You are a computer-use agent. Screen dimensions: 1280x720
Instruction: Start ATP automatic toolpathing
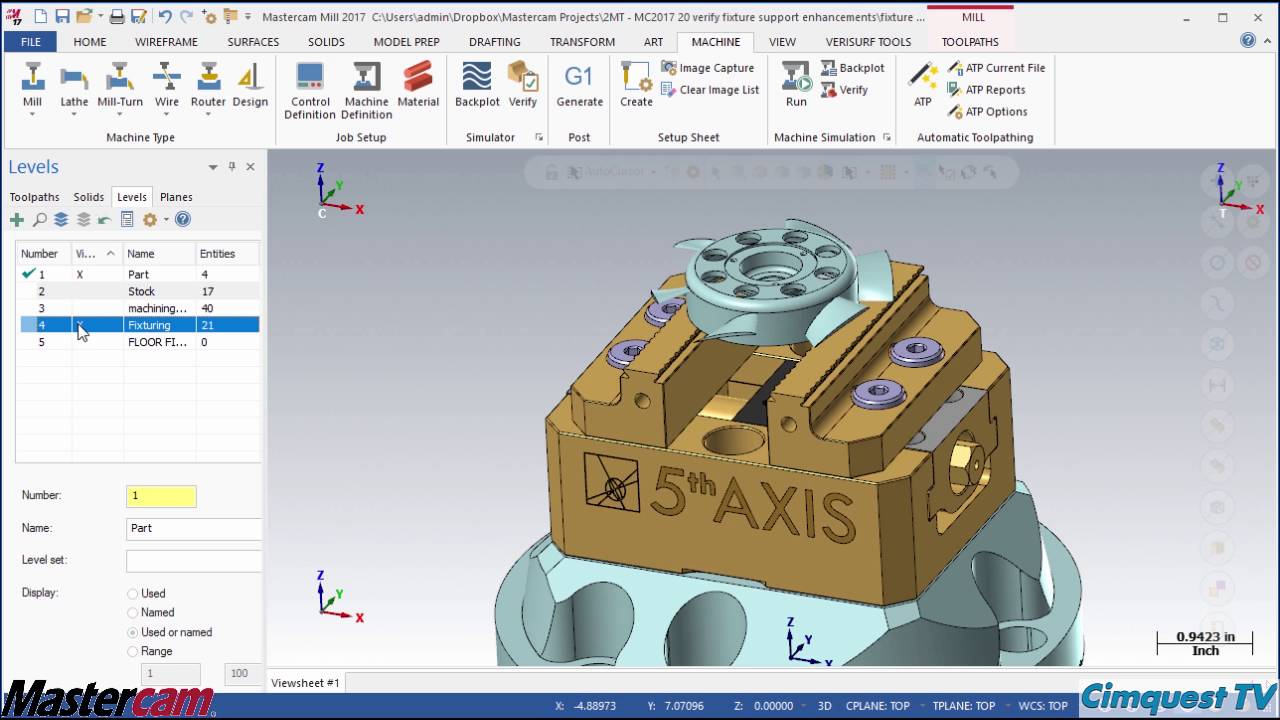923,84
